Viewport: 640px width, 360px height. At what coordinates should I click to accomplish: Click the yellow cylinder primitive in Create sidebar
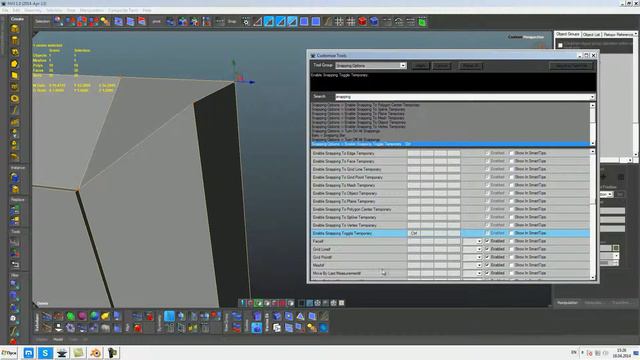point(15,40)
